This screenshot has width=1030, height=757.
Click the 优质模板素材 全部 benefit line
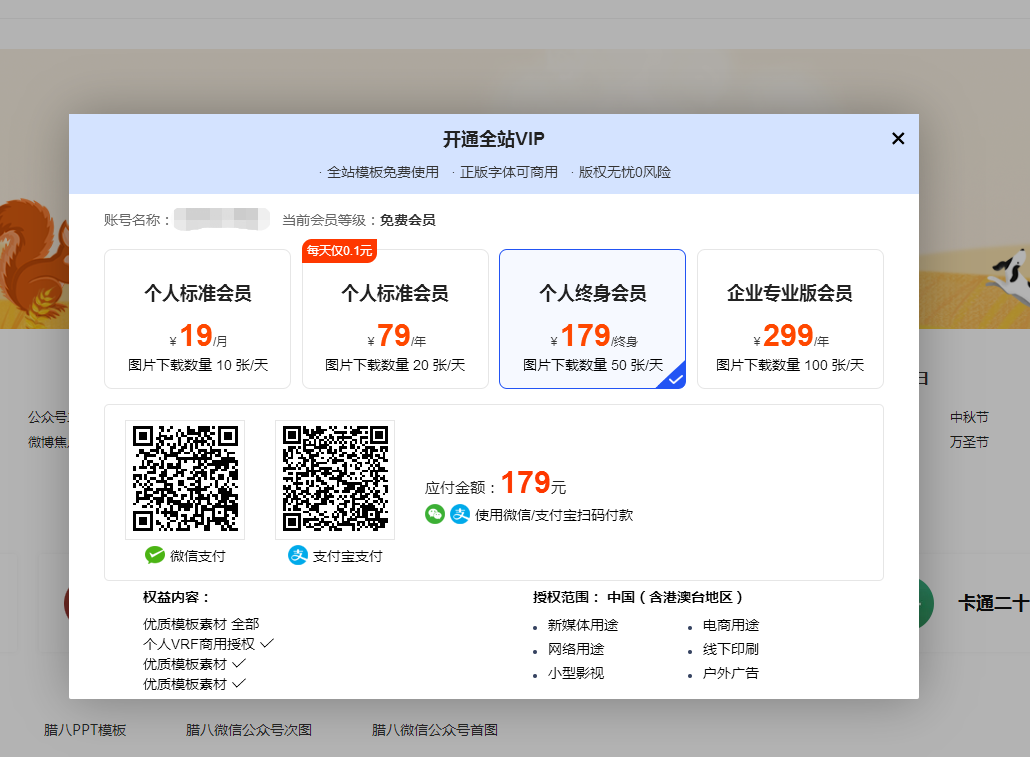pos(201,624)
